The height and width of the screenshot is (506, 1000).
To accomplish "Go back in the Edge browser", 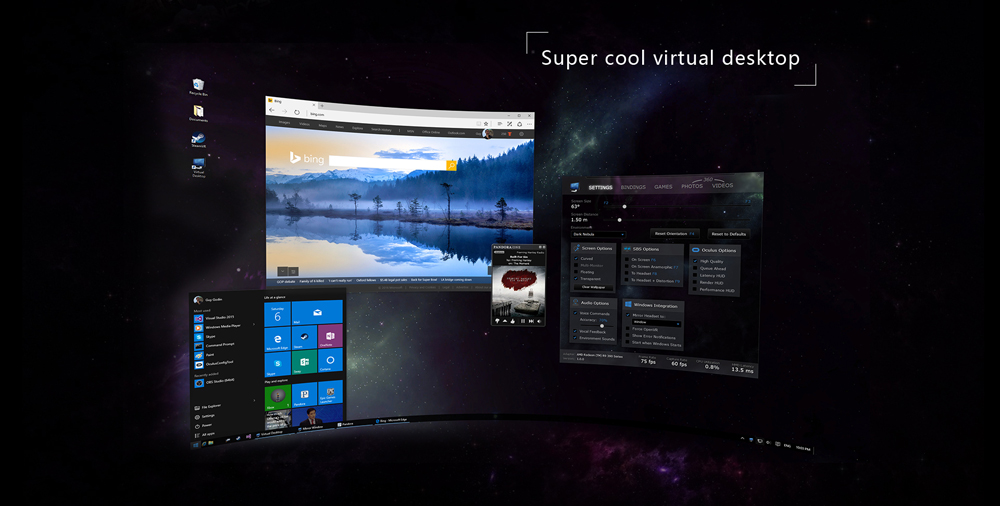I will coord(272,111).
